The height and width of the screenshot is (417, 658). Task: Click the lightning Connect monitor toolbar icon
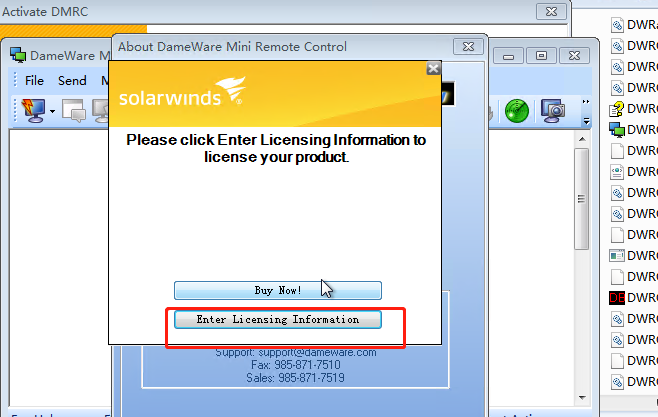34,111
